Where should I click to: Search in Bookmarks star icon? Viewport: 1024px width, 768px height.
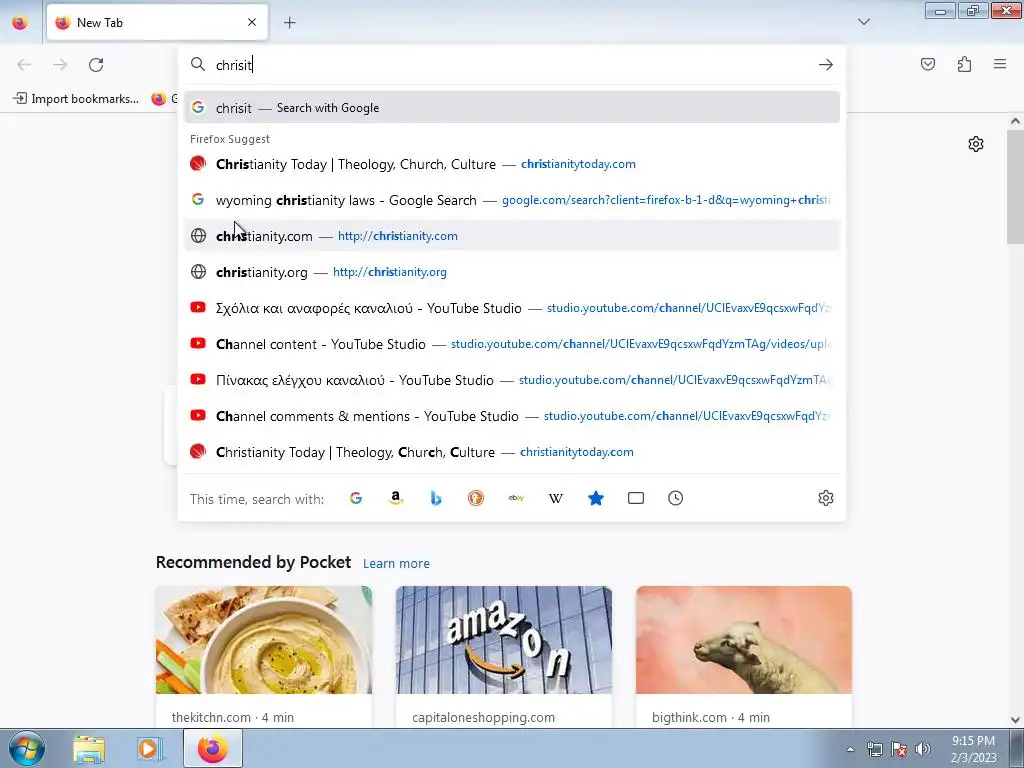pyautogui.click(x=596, y=498)
